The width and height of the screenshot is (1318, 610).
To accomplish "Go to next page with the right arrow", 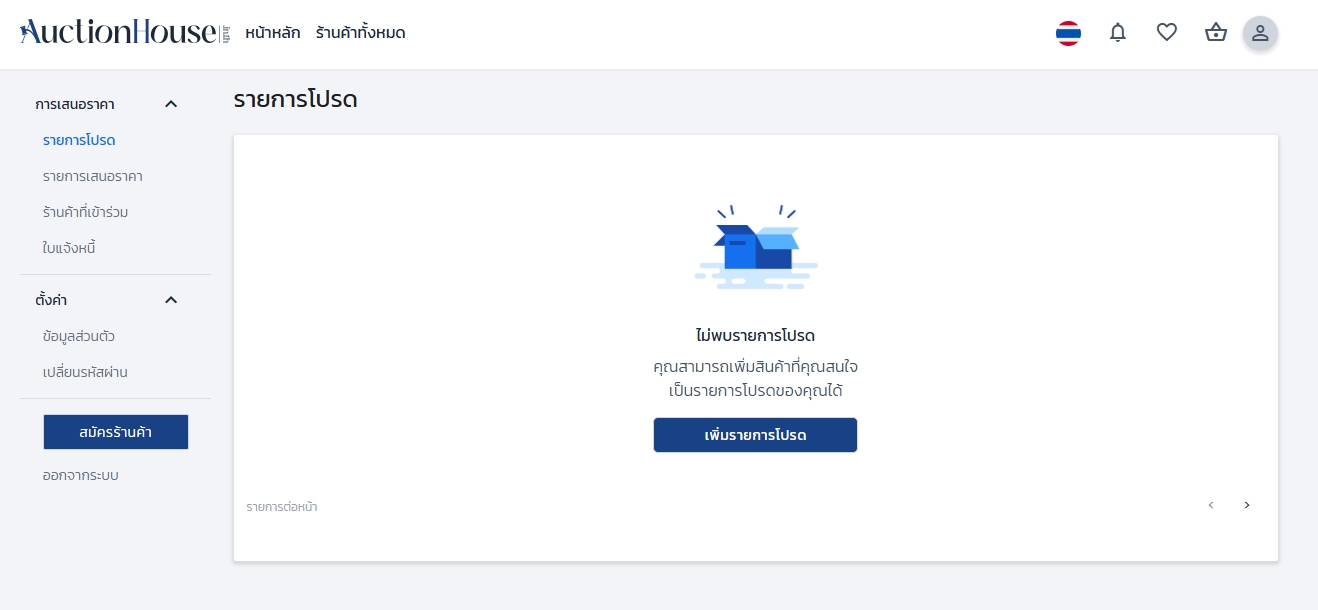I will point(1247,505).
